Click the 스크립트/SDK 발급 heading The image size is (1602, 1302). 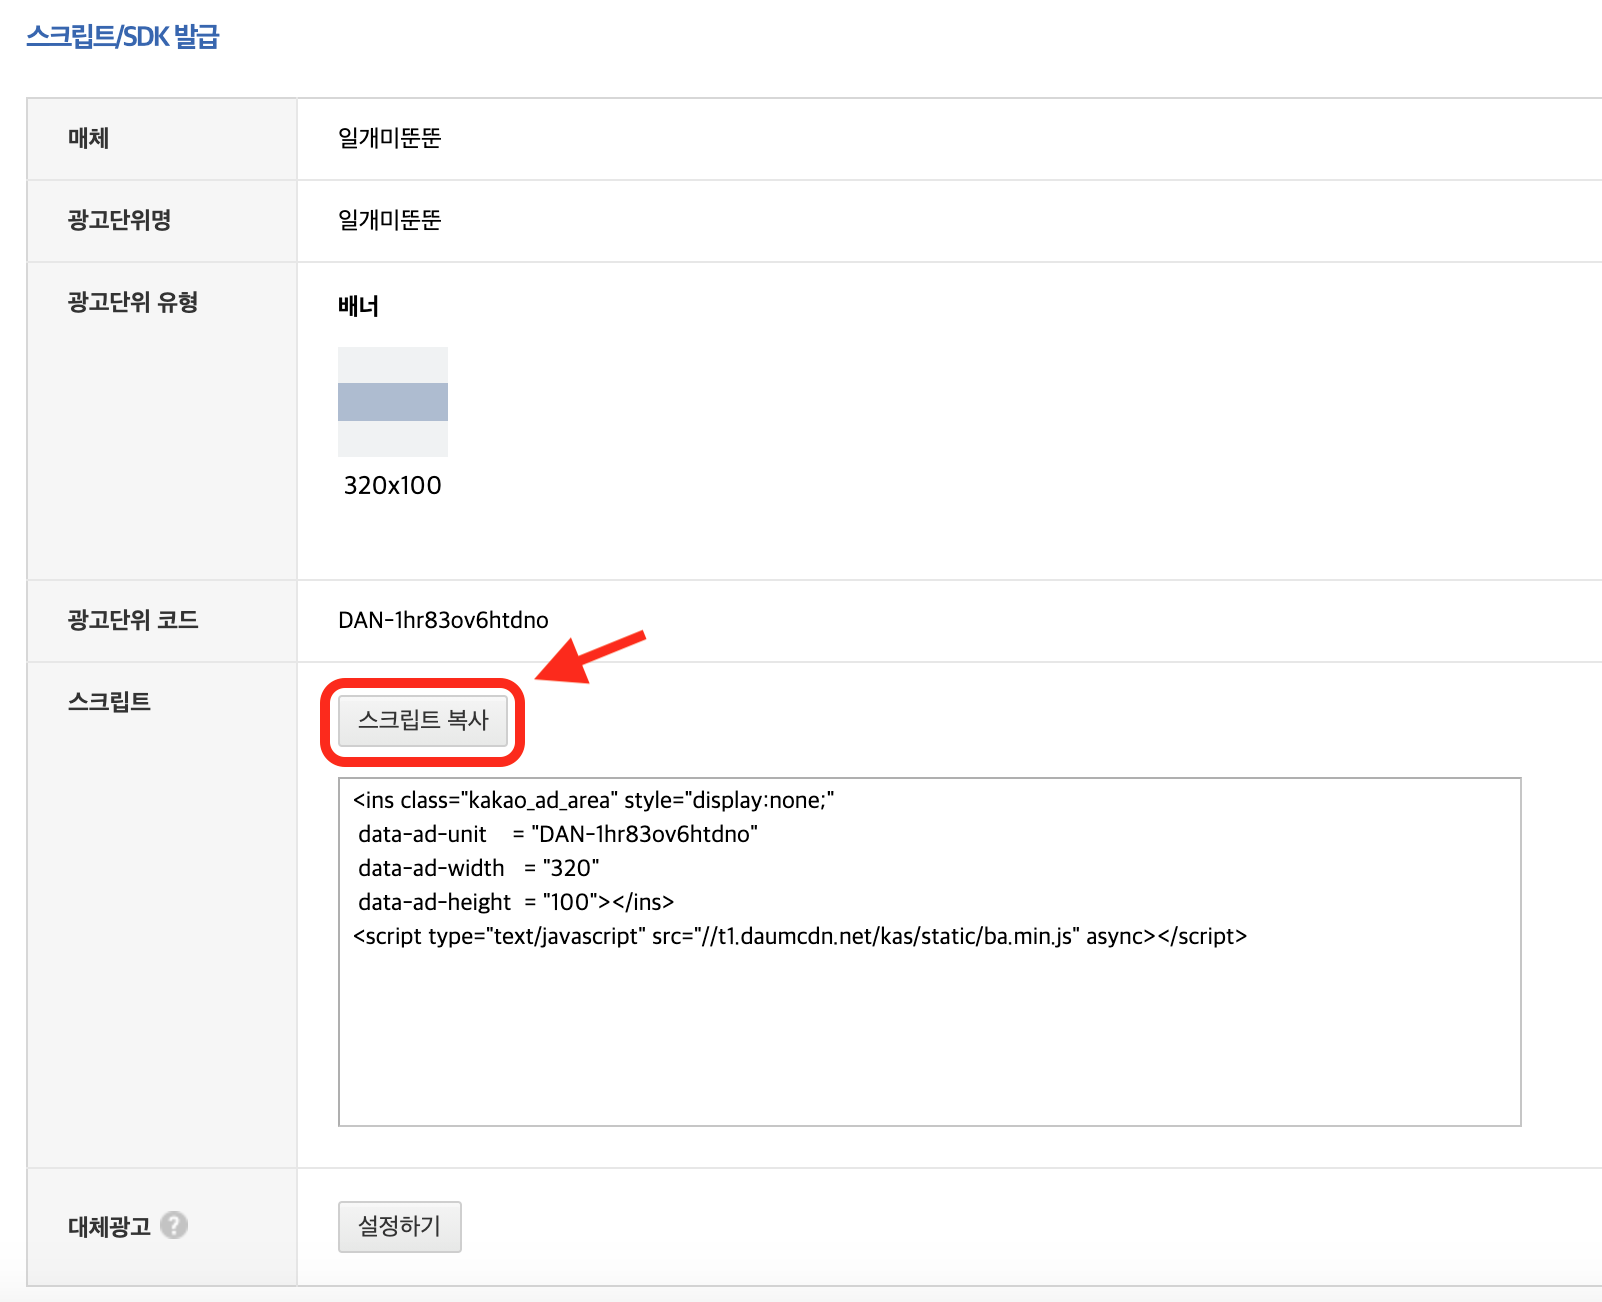coord(122,37)
